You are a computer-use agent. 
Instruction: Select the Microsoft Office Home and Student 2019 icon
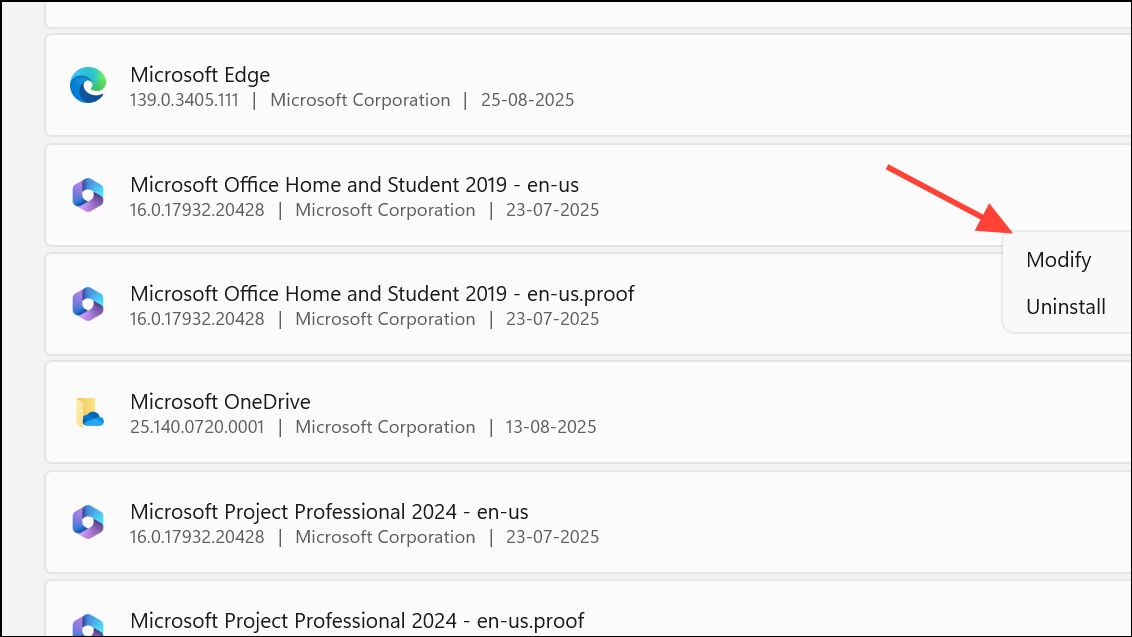coord(88,195)
